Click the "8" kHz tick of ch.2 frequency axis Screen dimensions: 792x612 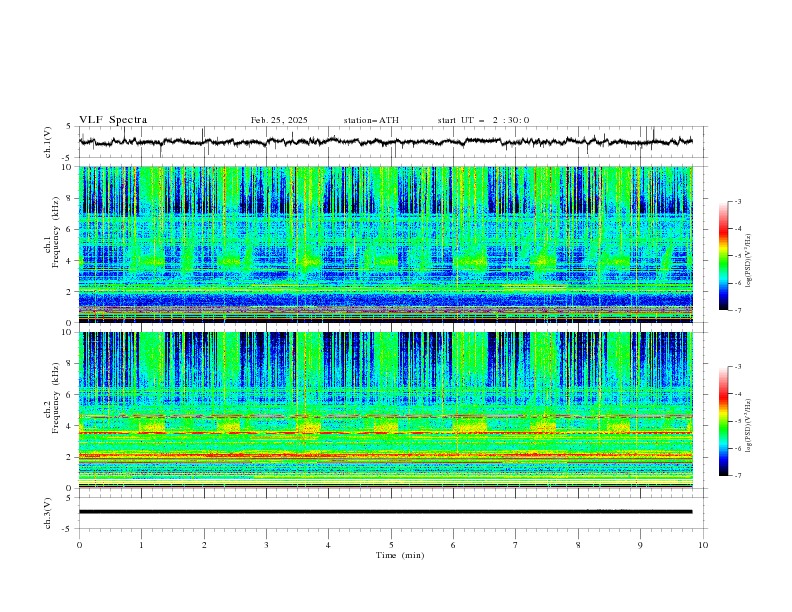pos(70,364)
